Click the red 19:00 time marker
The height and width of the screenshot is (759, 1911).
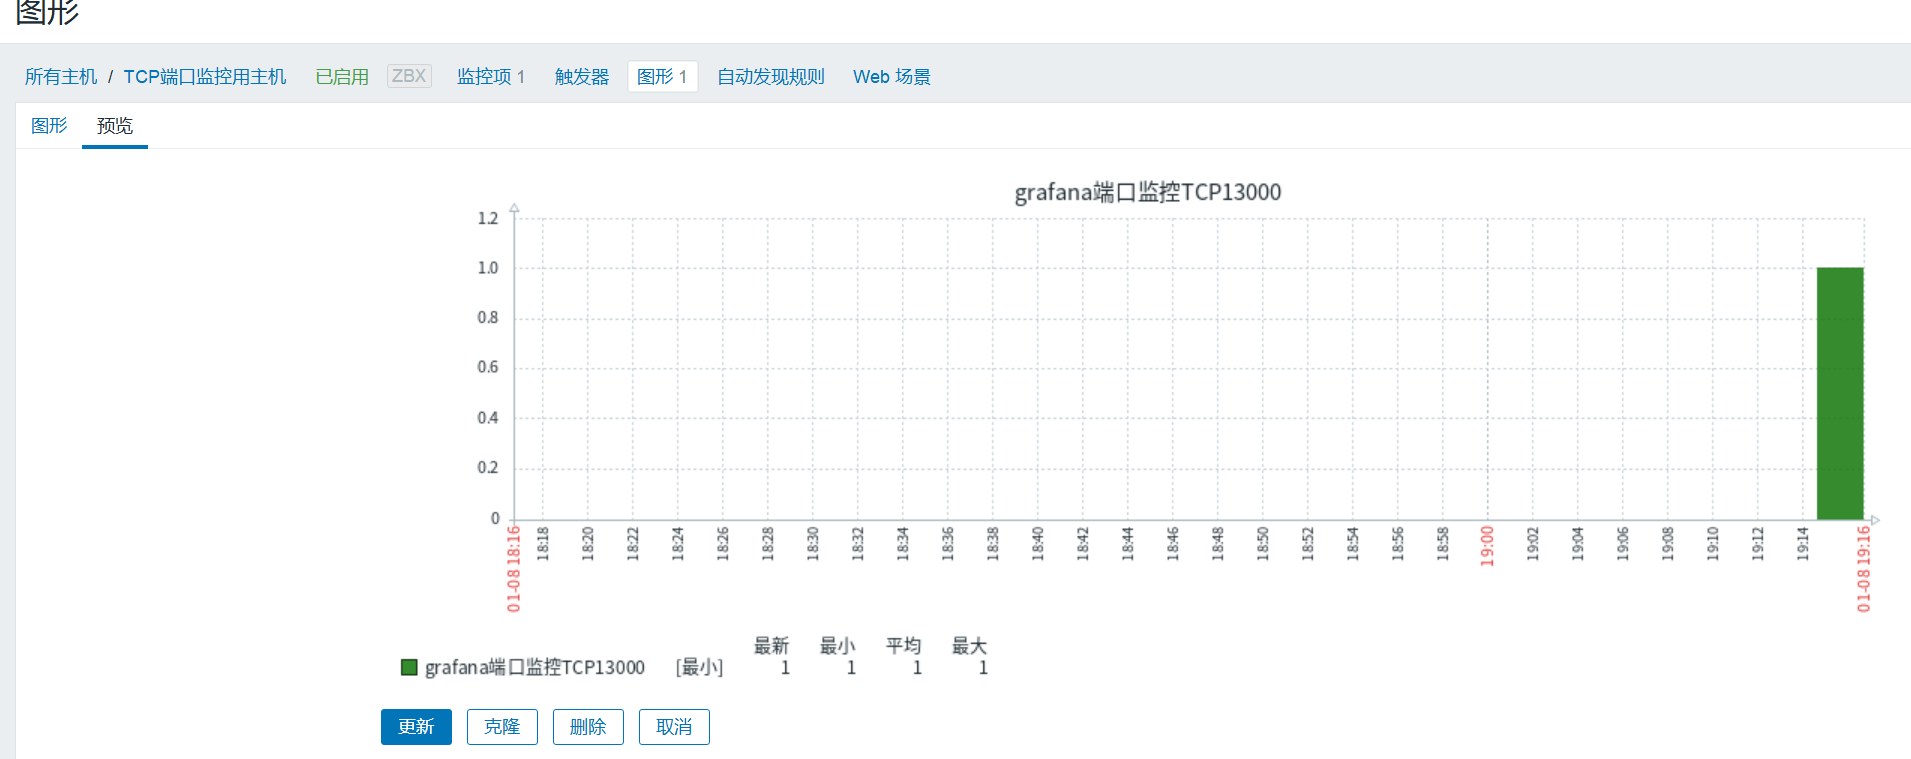1487,546
